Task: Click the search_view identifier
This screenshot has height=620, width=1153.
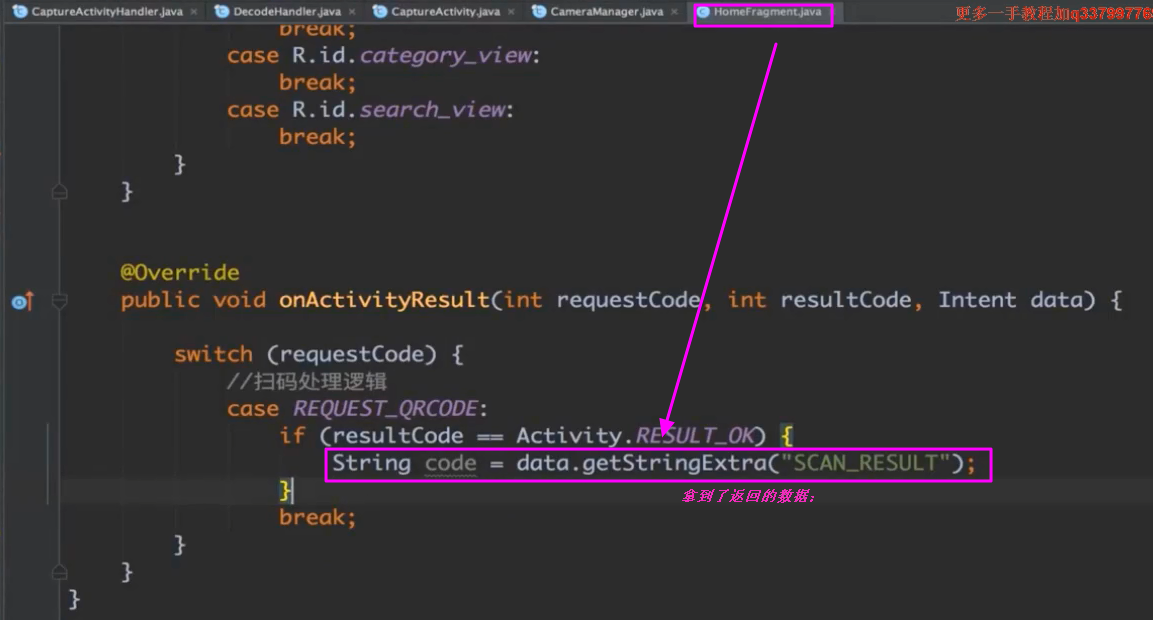Action: point(432,110)
